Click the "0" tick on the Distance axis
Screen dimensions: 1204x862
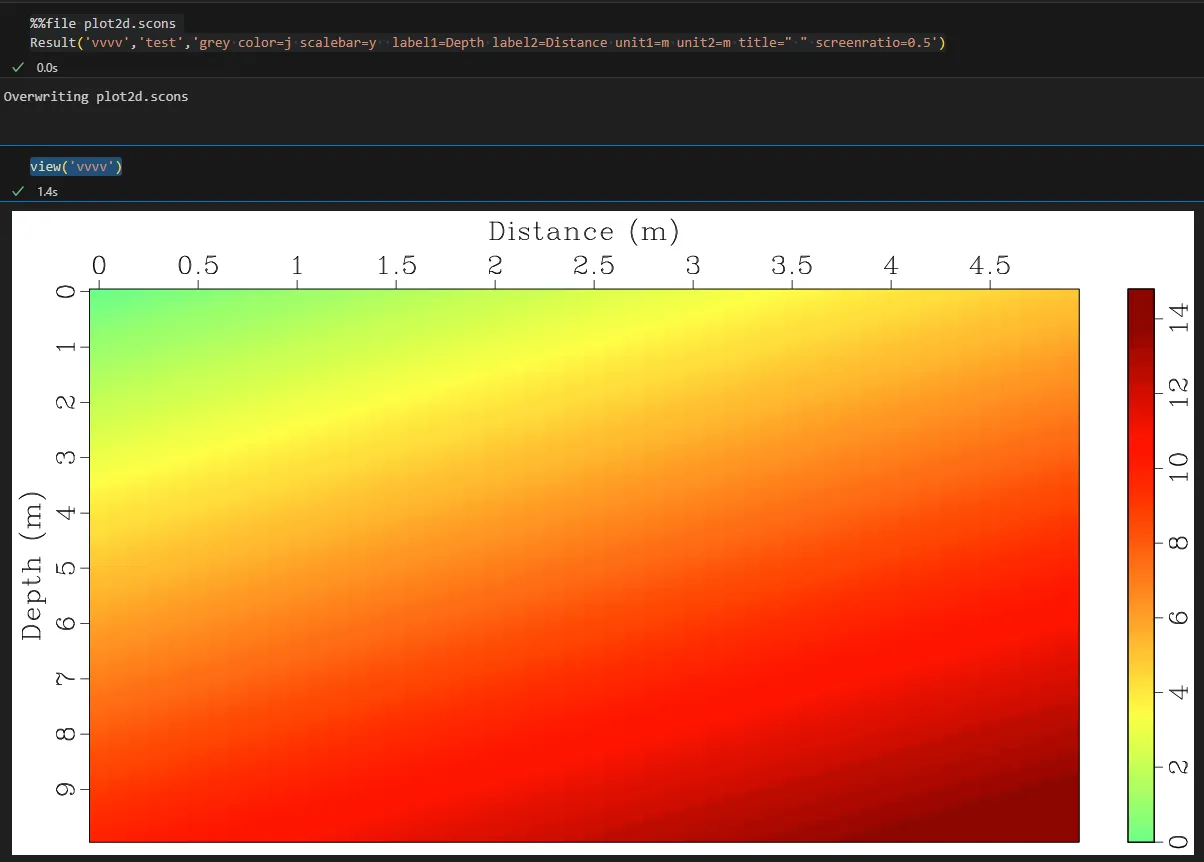click(99, 266)
